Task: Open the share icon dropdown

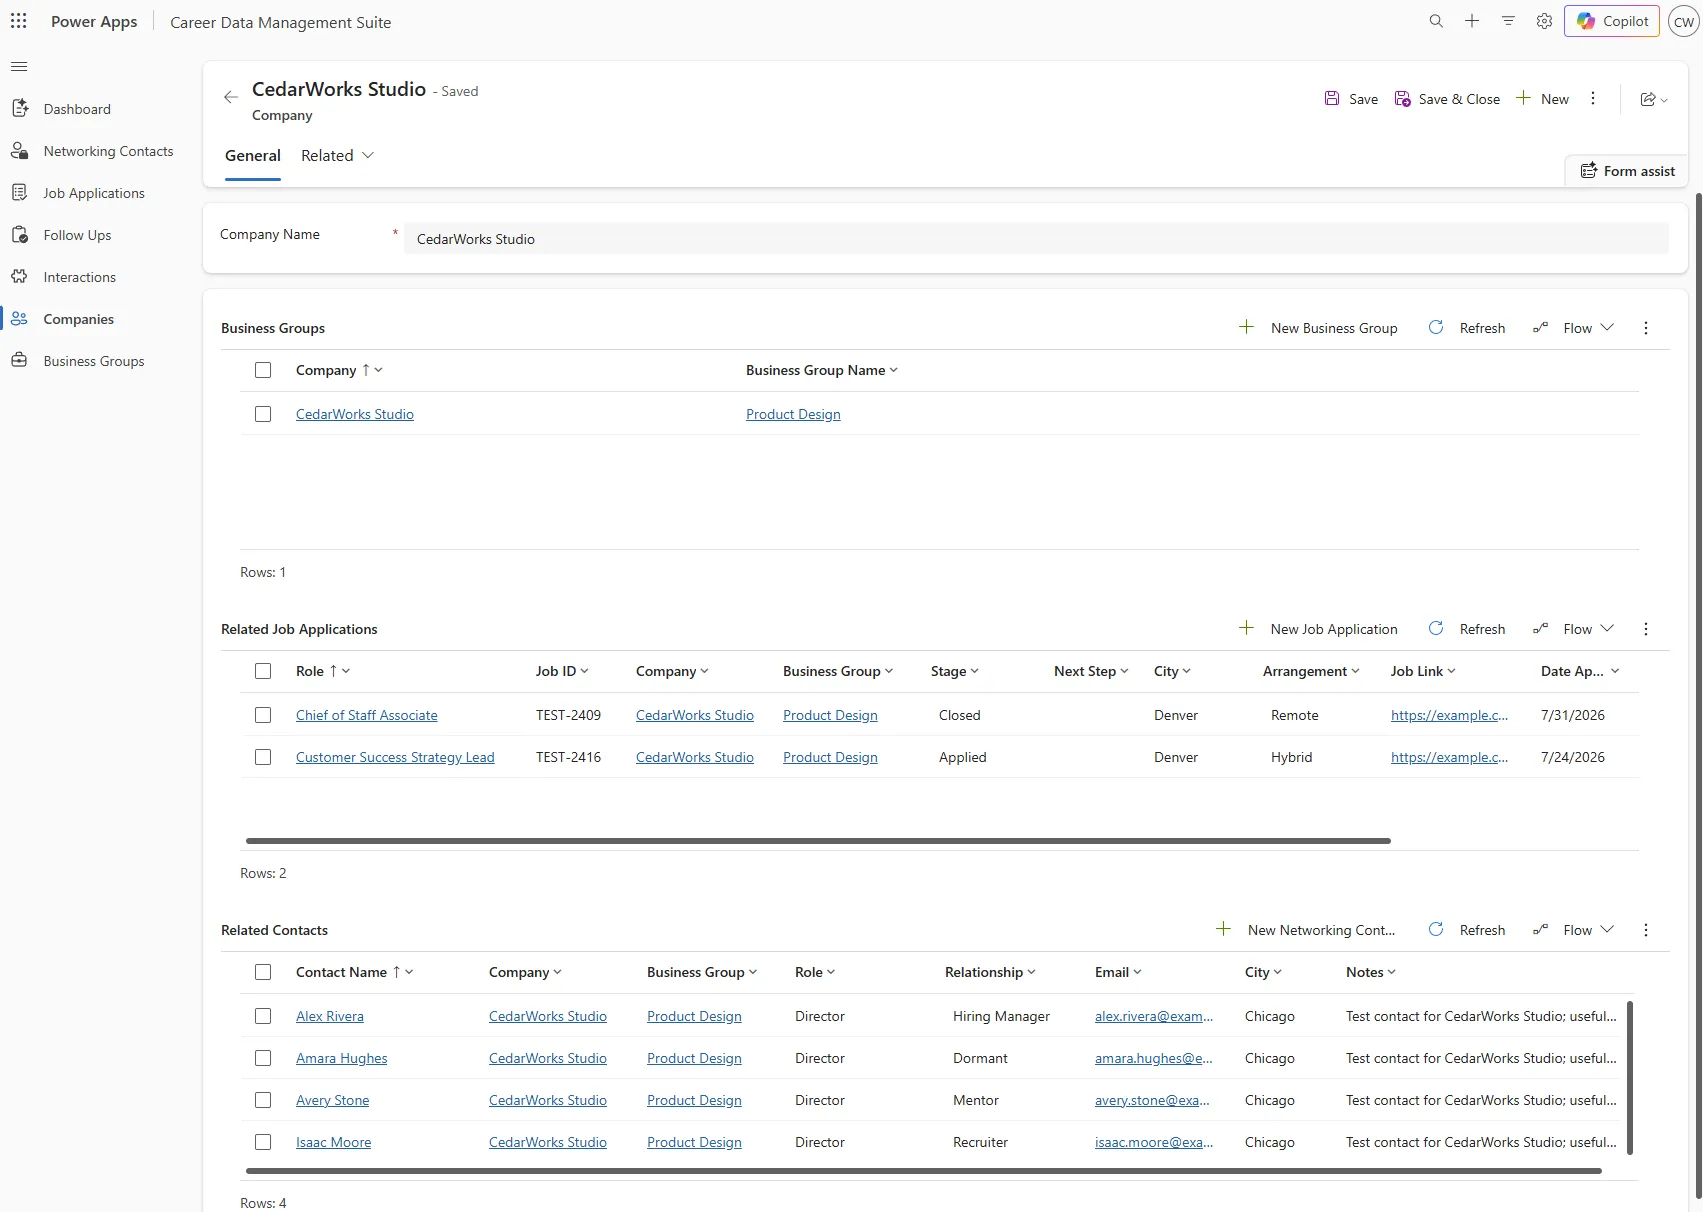Action: [x=1654, y=99]
